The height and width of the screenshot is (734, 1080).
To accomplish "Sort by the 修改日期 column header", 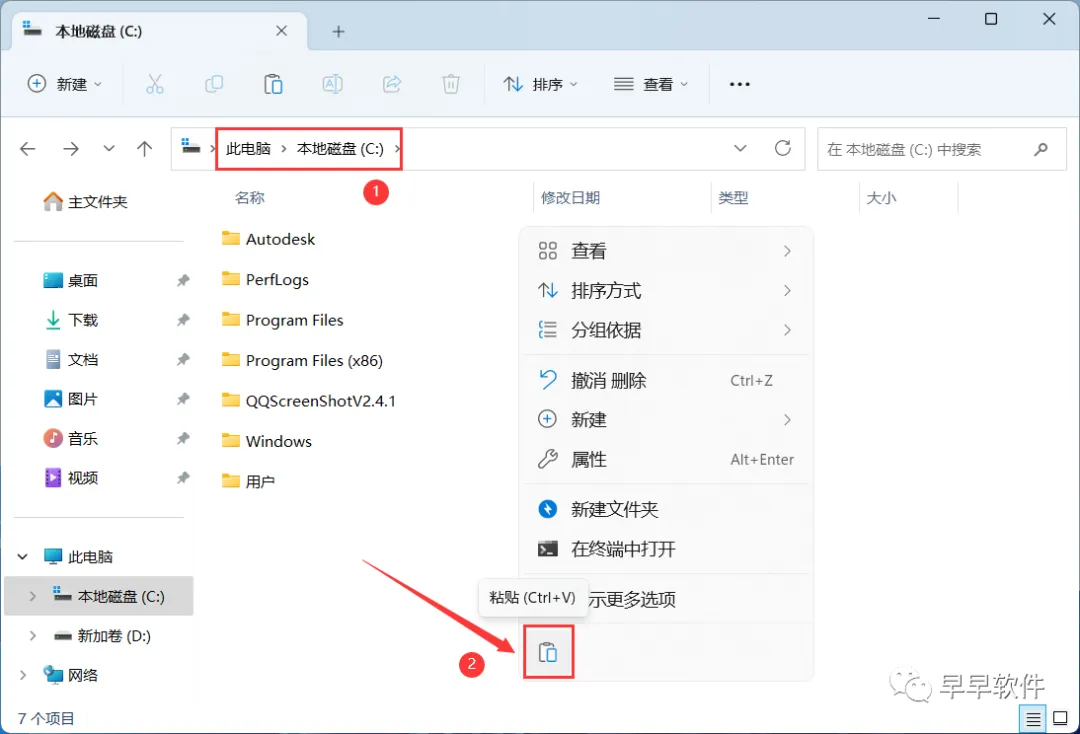I will click(570, 198).
